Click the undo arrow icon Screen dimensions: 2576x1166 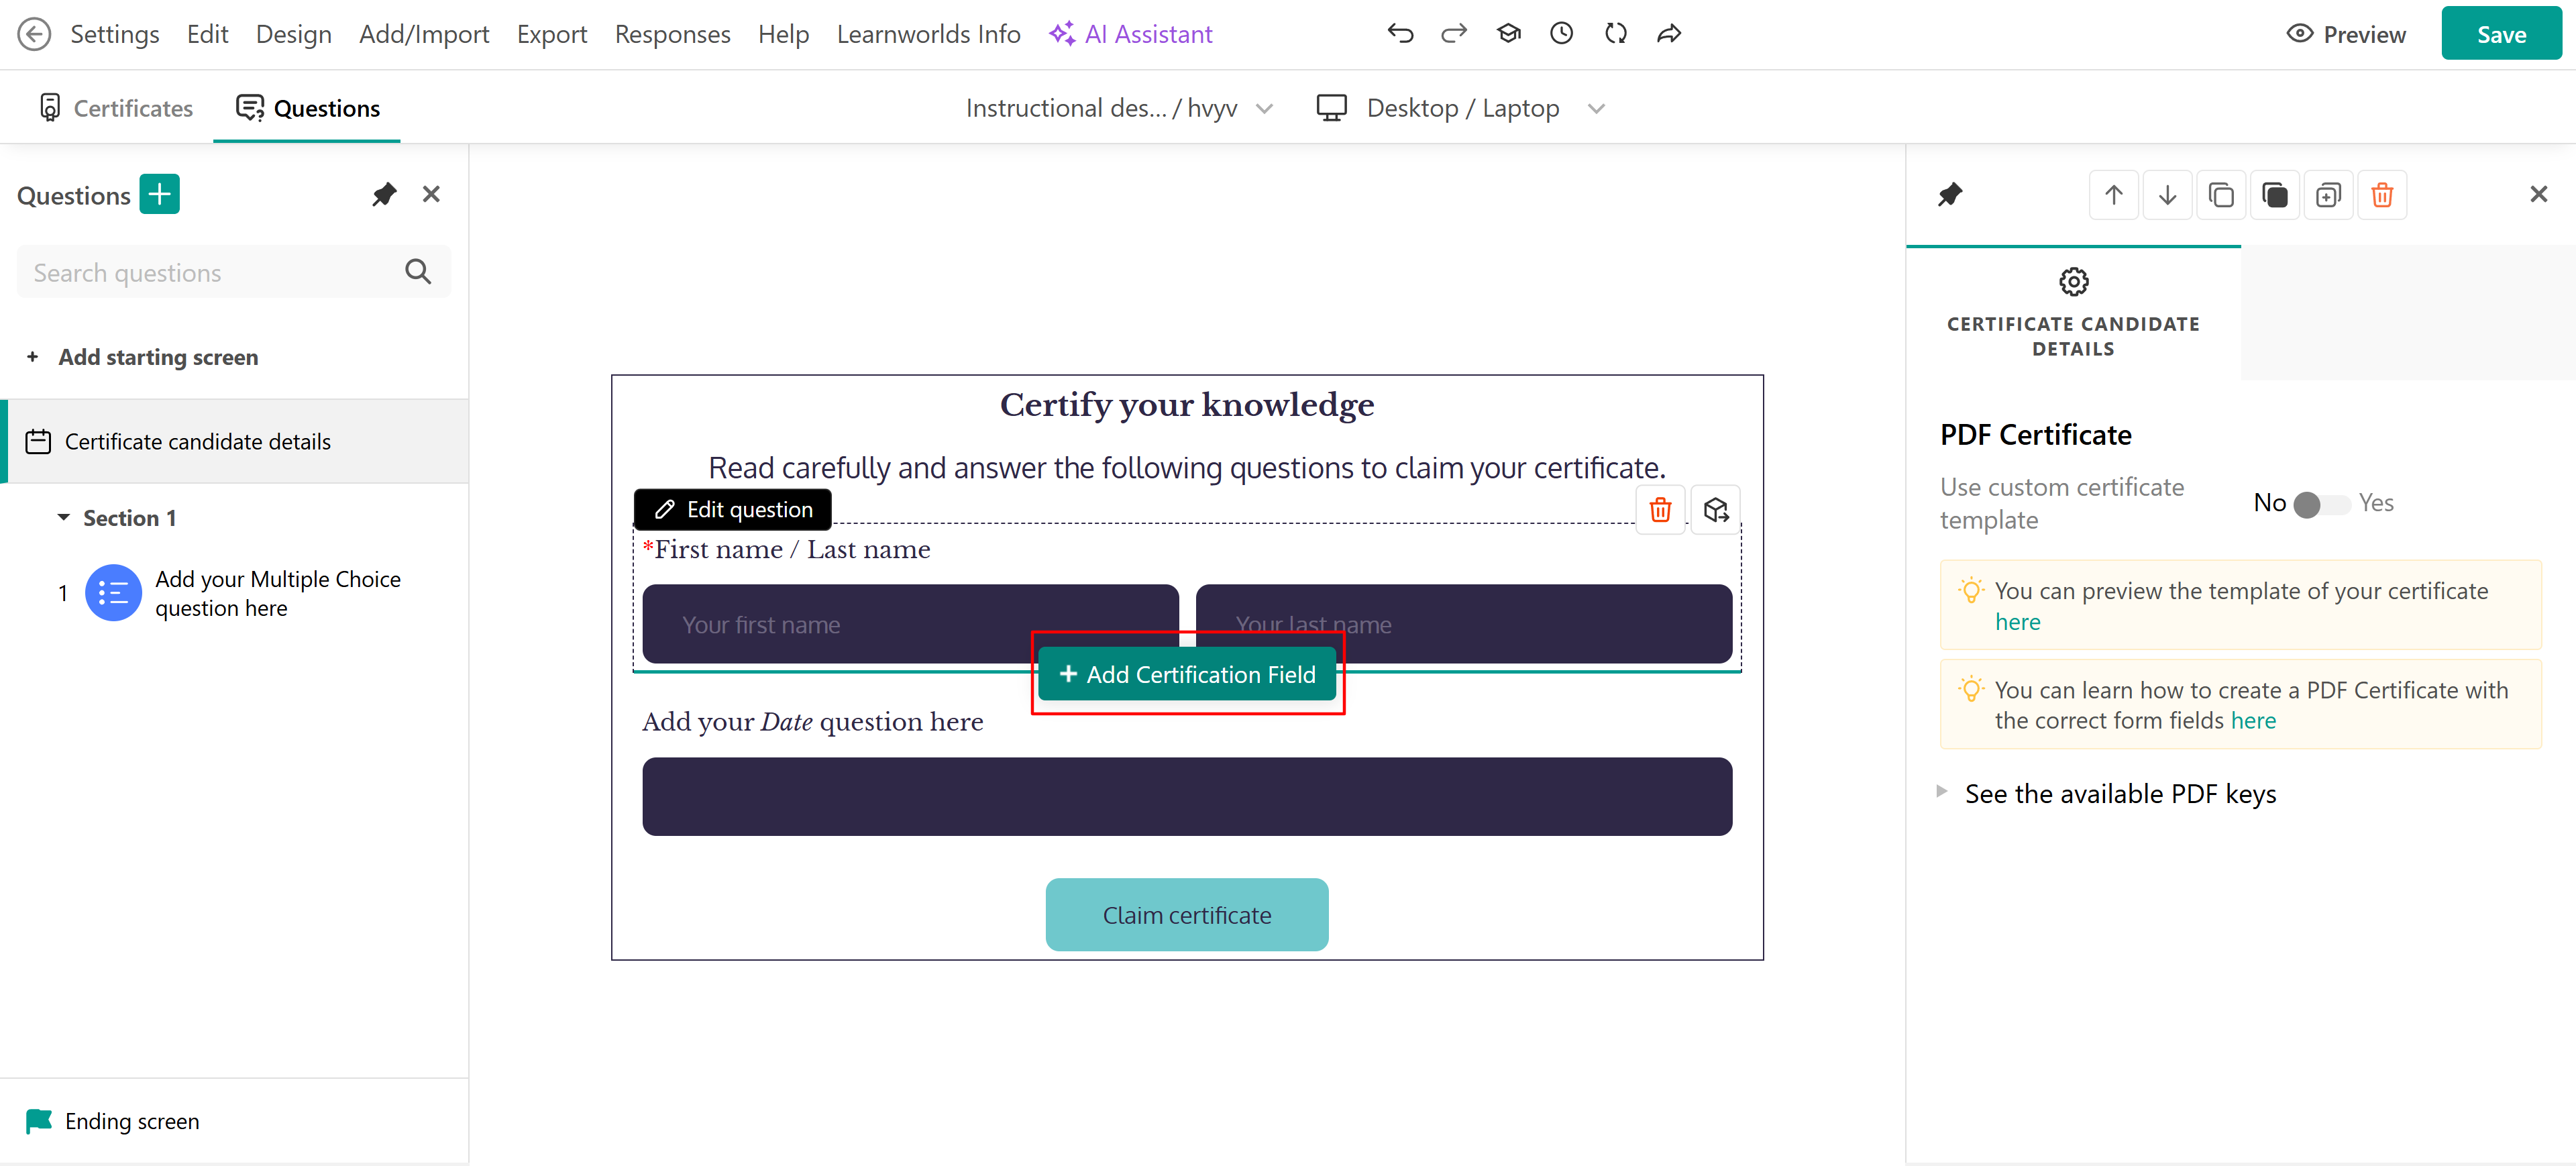tap(1400, 34)
